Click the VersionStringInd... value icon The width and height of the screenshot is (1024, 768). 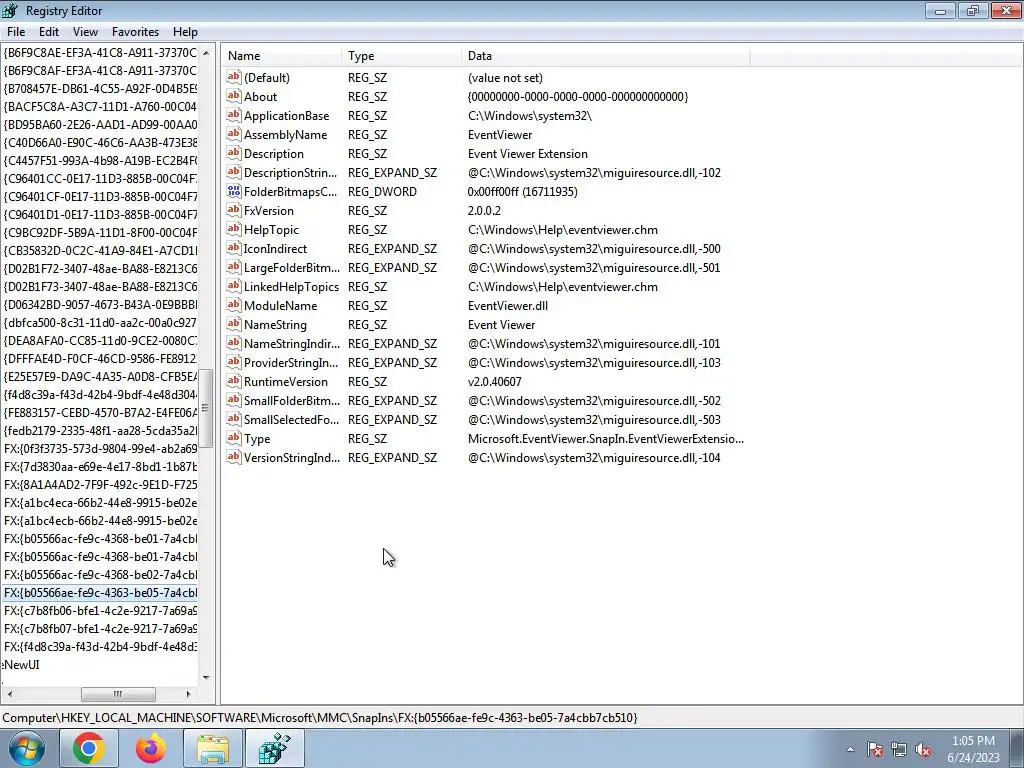(234, 456)
